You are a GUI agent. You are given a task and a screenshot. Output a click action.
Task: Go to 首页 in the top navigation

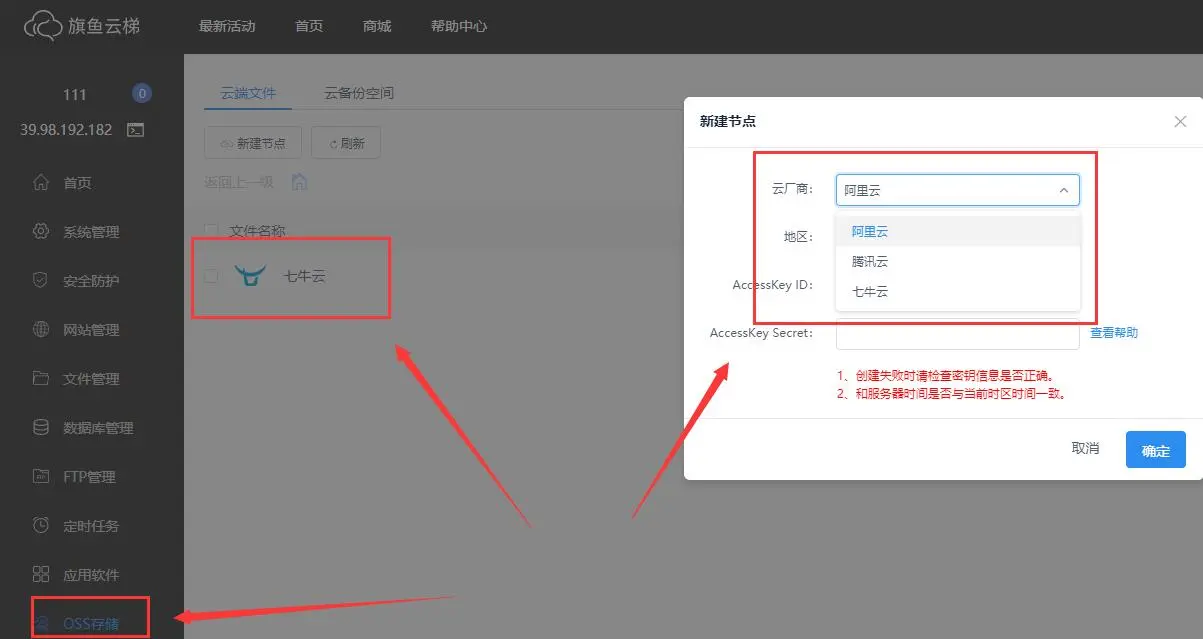[x=309, y=26]
